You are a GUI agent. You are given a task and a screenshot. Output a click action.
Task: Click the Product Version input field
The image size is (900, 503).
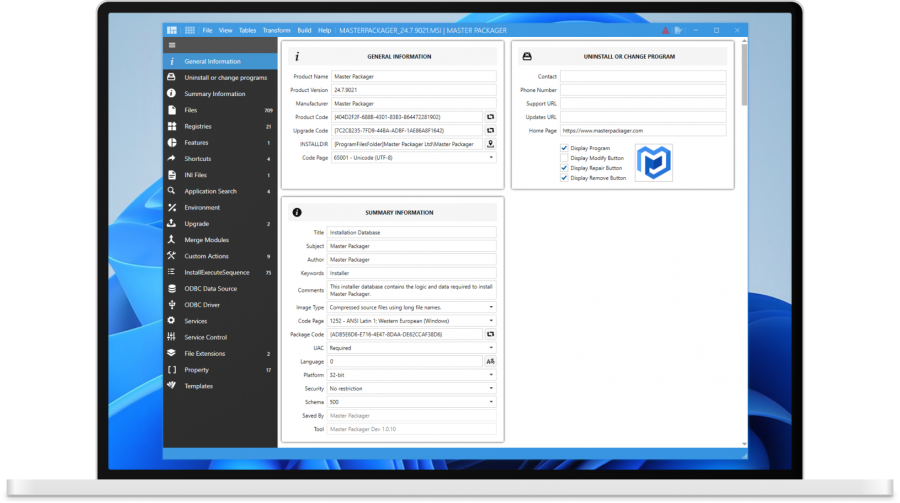[413, 90]
